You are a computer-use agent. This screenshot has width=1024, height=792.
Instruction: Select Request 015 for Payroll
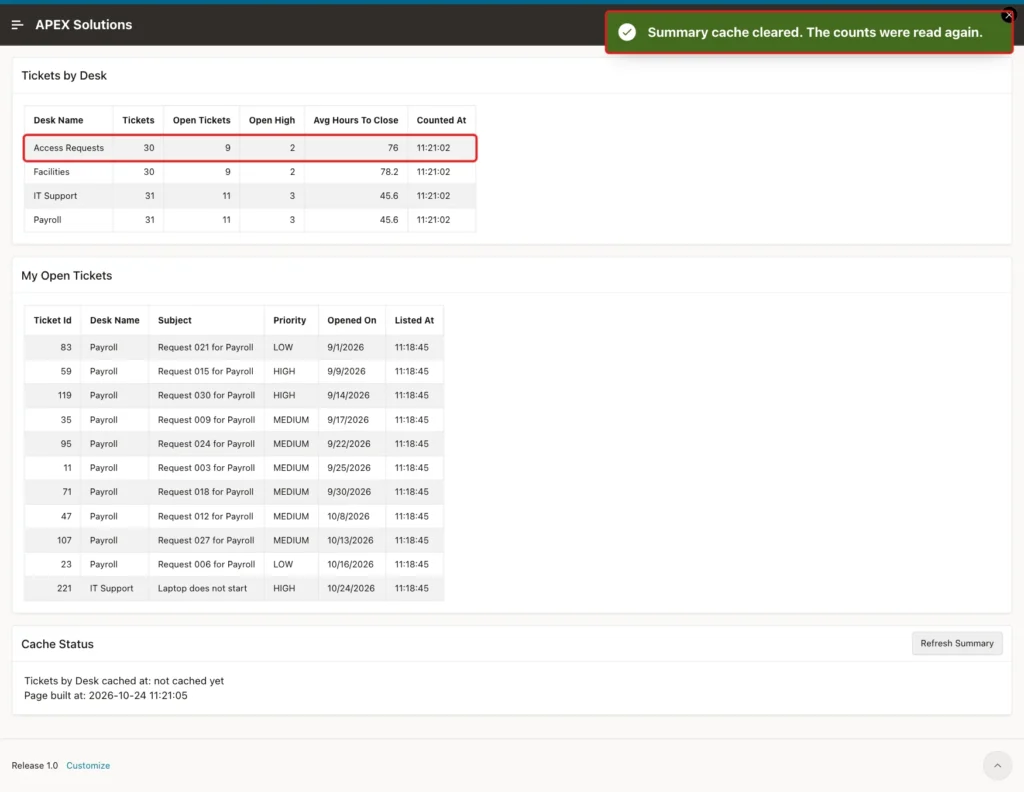tap(206, 372)
